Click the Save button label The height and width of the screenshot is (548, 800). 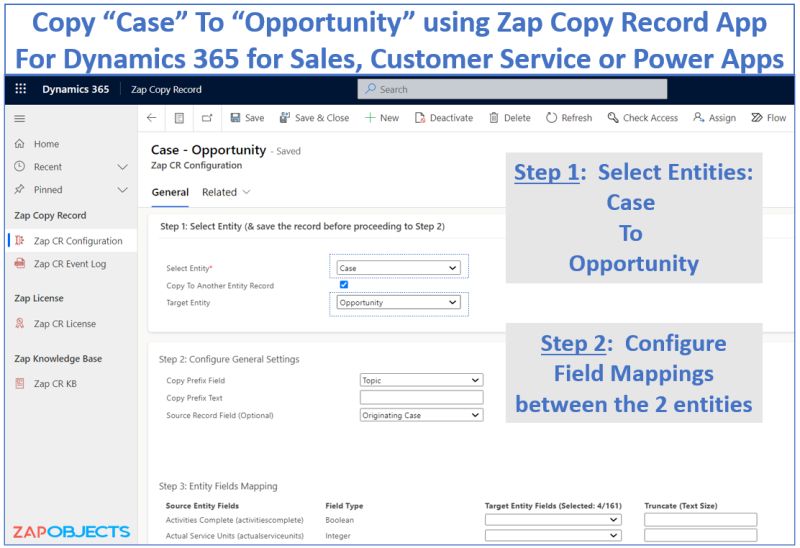click(255, 118)
